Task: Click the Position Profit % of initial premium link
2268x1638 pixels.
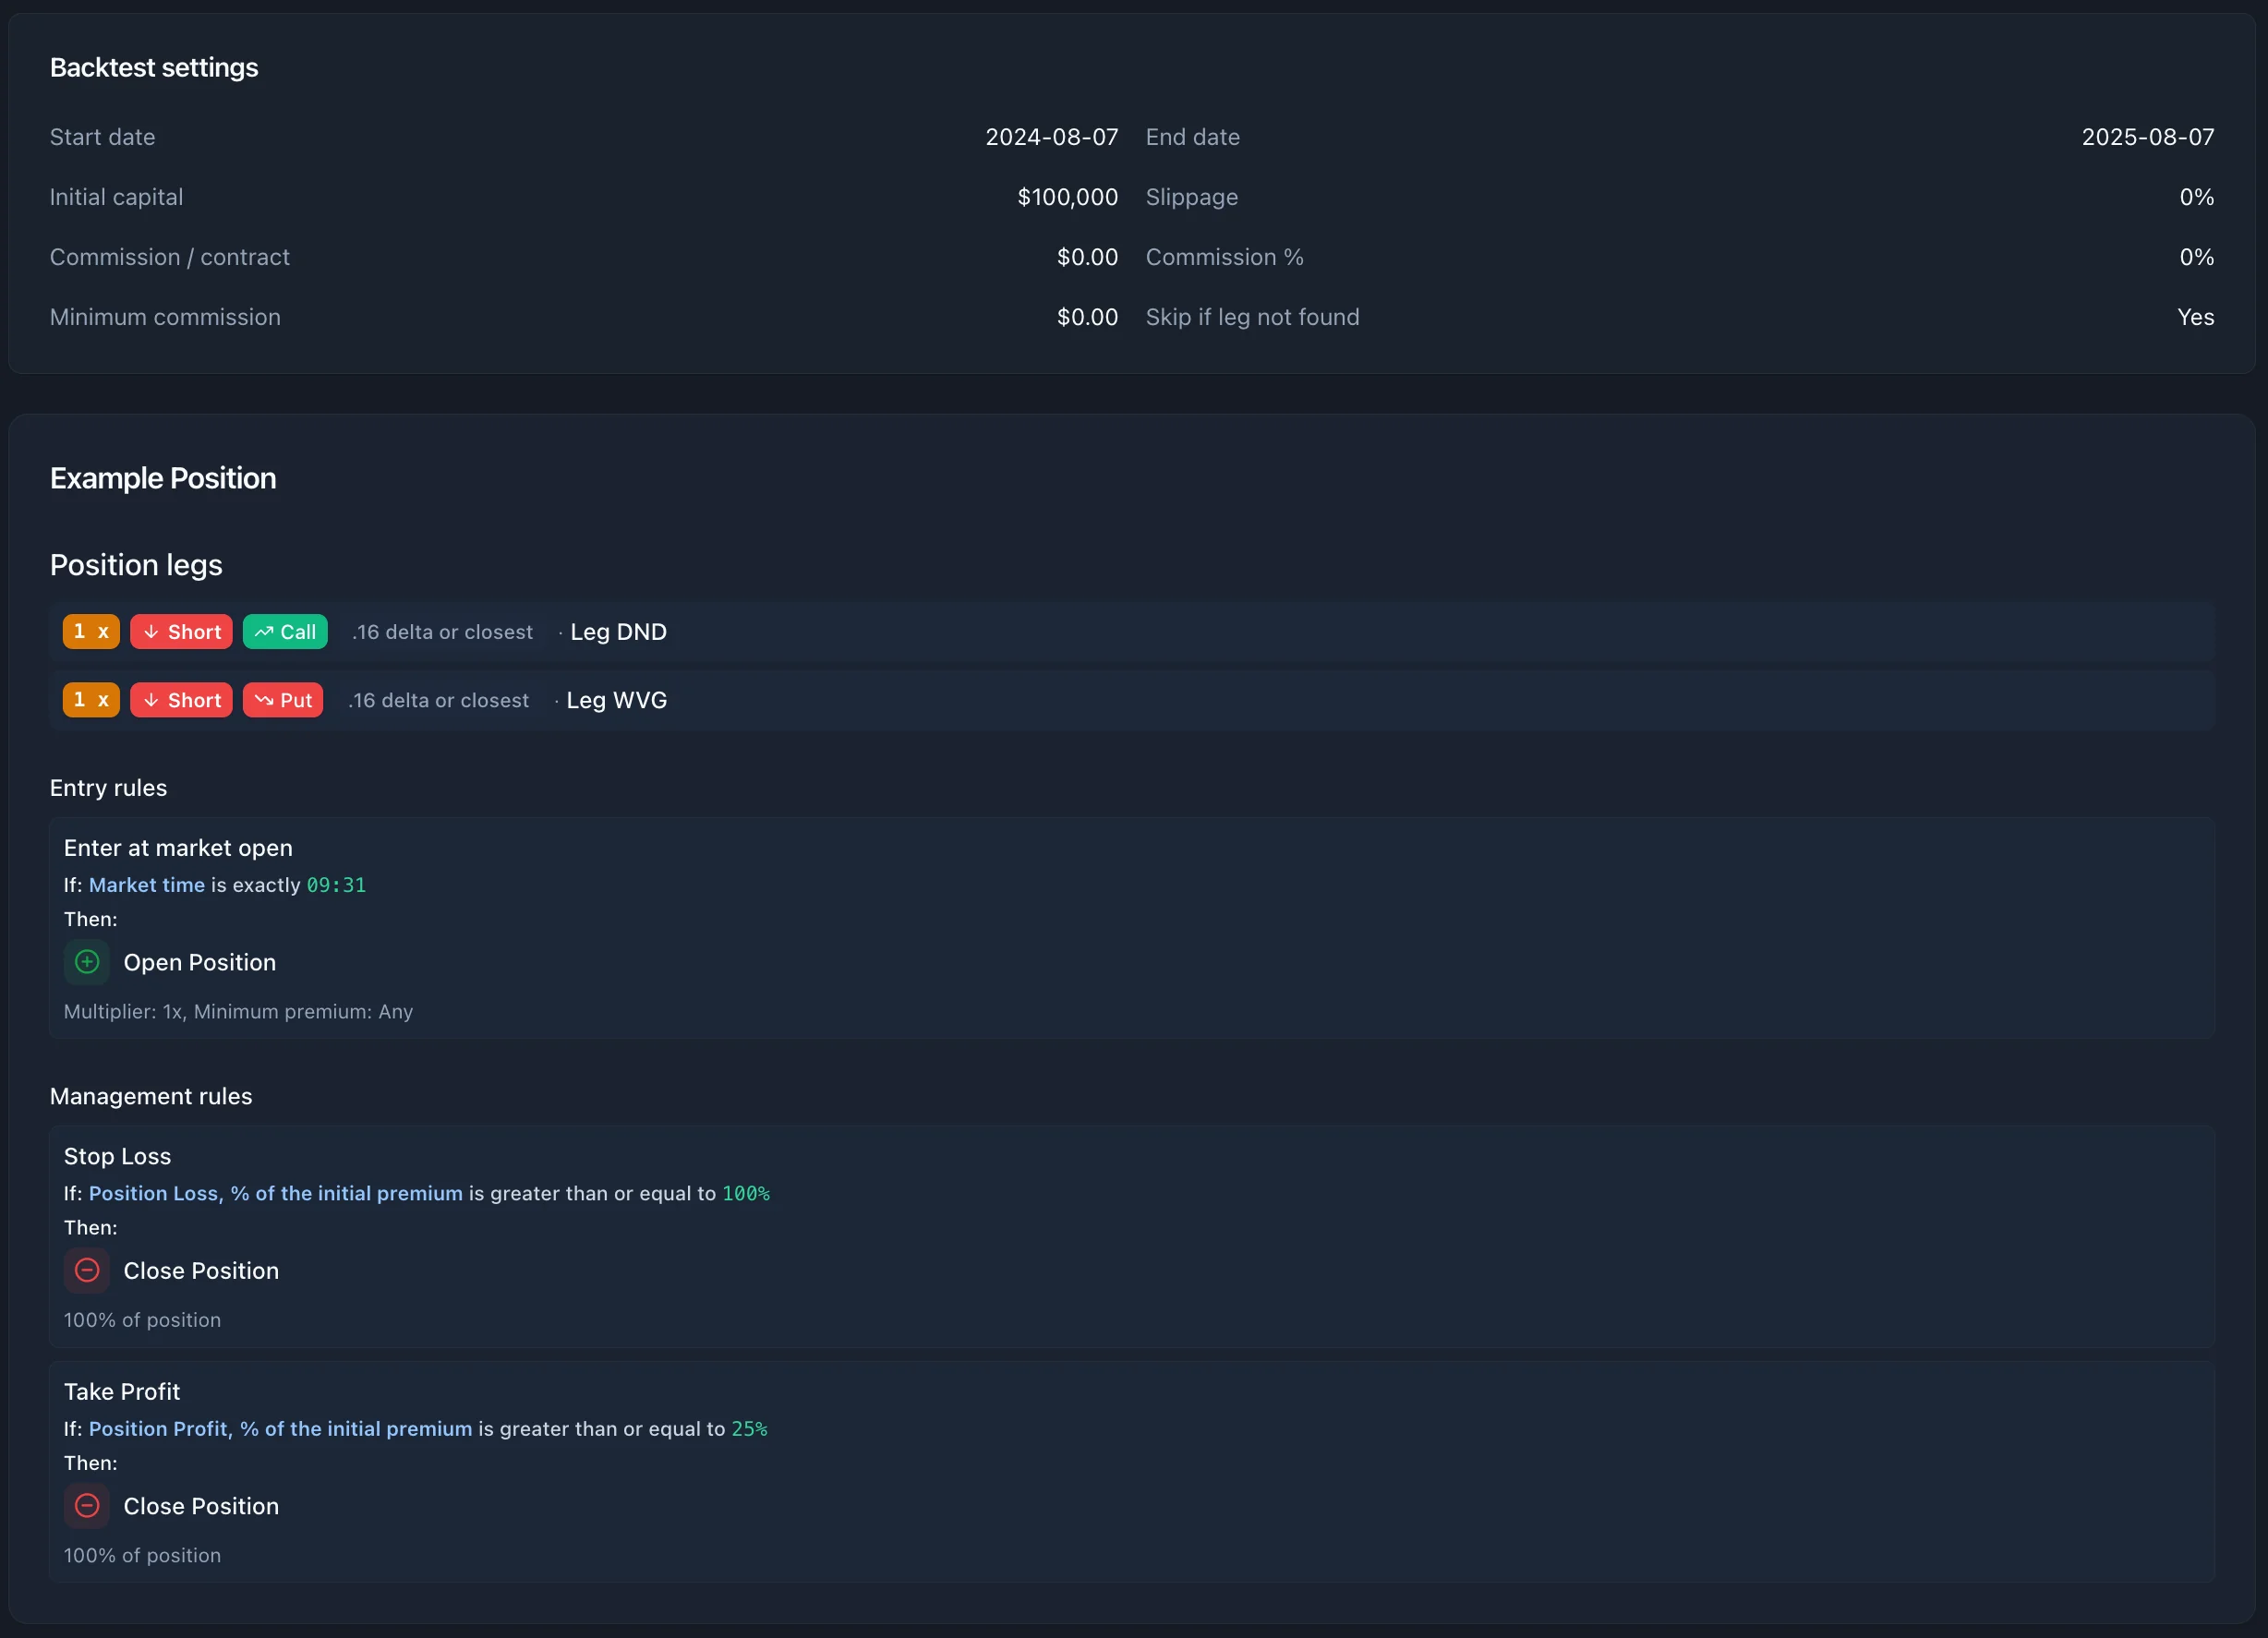Action: pos(280,1429)
